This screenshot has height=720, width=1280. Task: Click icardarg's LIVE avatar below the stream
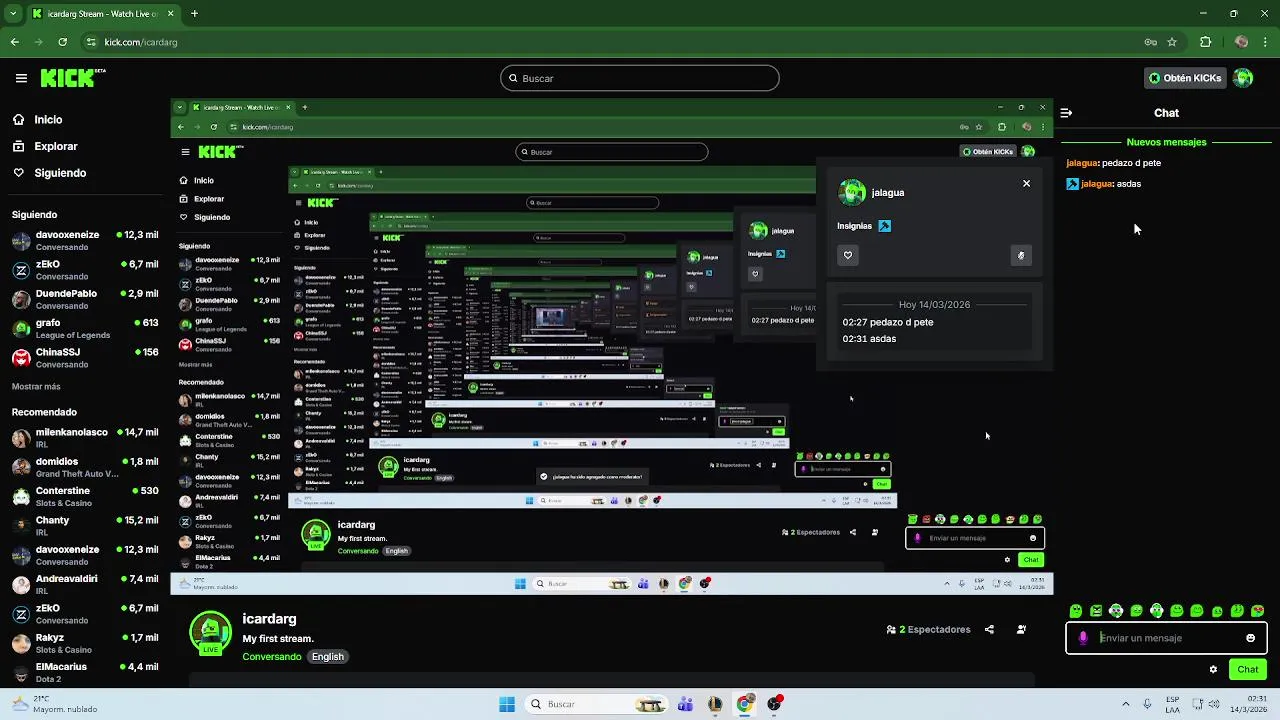click(x=210, y=633)
